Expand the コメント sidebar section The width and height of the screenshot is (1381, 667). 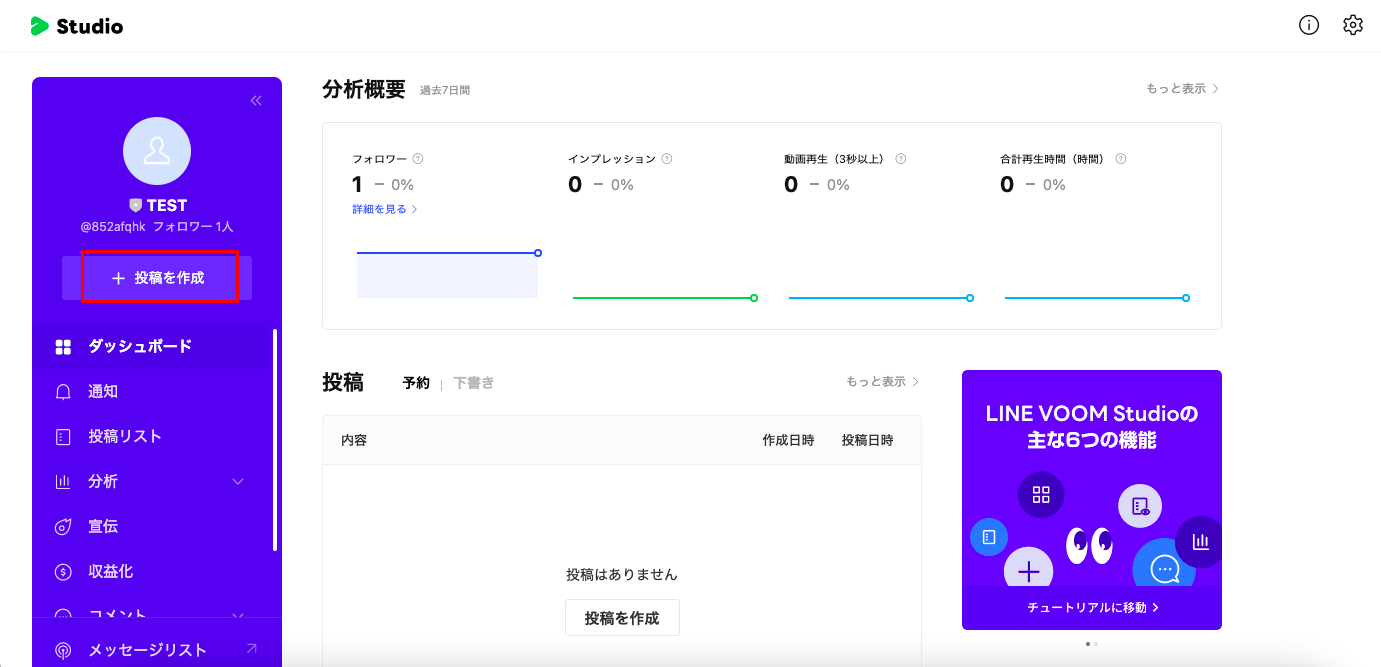pos(238,616)
